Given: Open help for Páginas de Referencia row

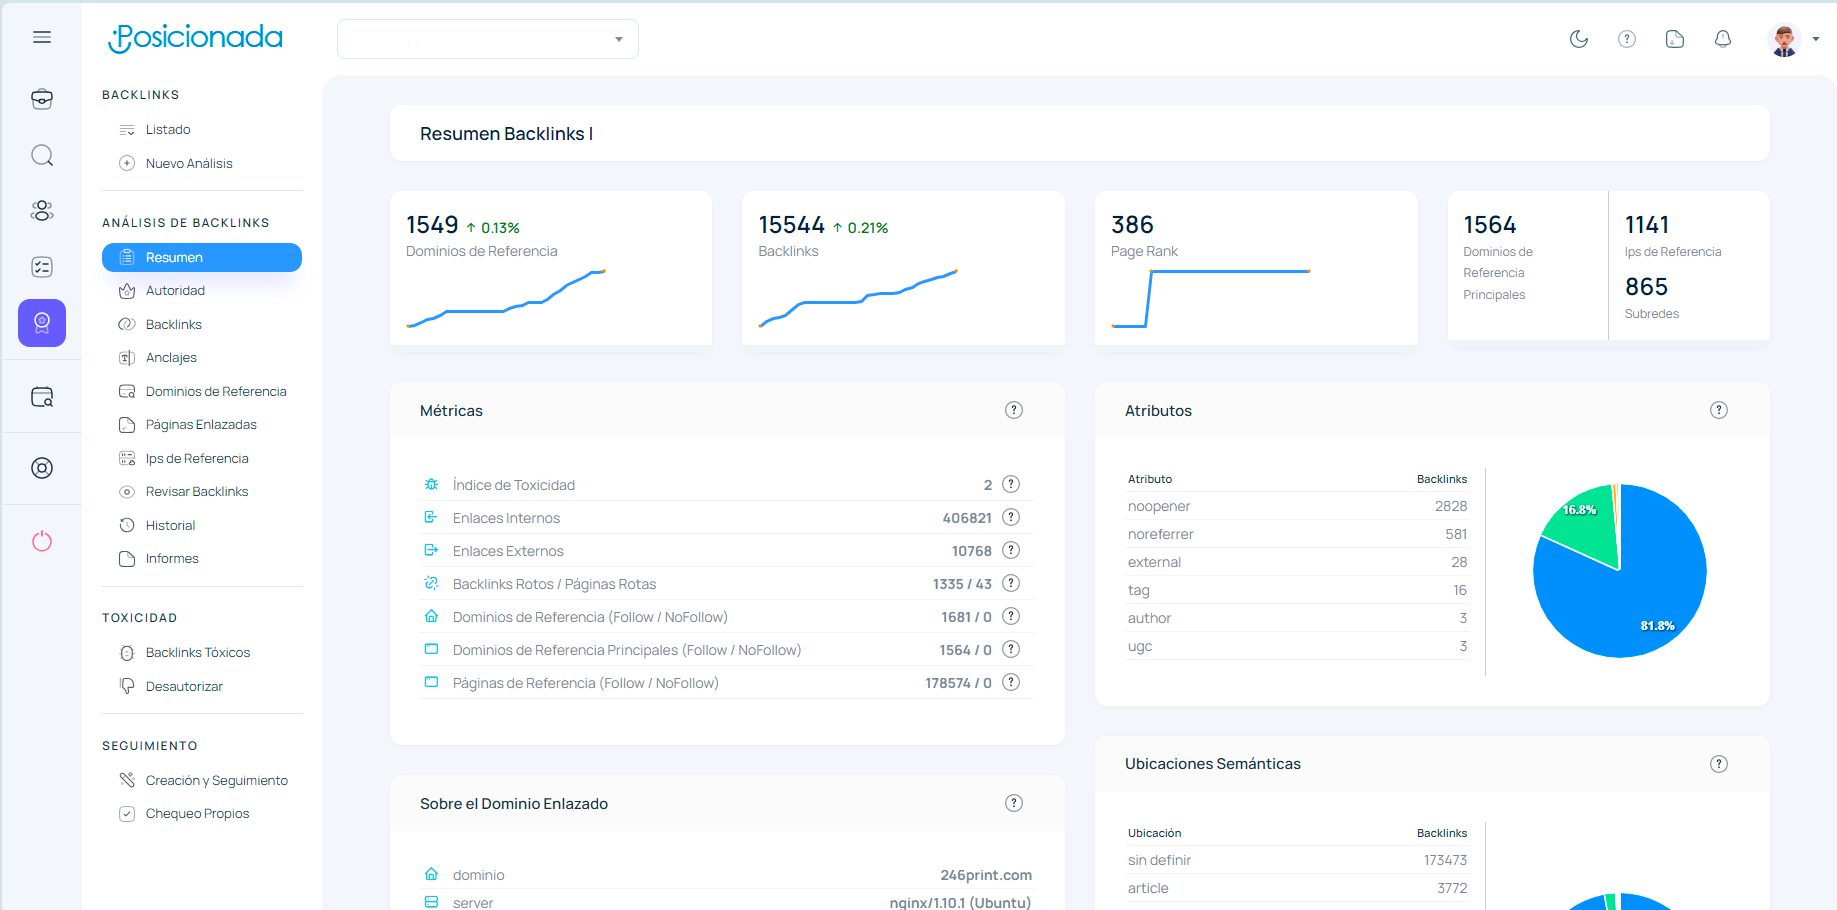Looking at the screenshot, I should tap(1011, 682).
